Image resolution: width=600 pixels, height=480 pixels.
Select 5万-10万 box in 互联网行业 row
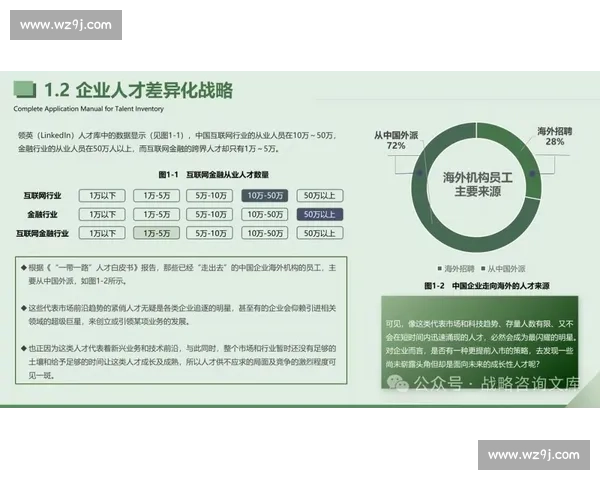pyautogui.click(x=210, y=196)
